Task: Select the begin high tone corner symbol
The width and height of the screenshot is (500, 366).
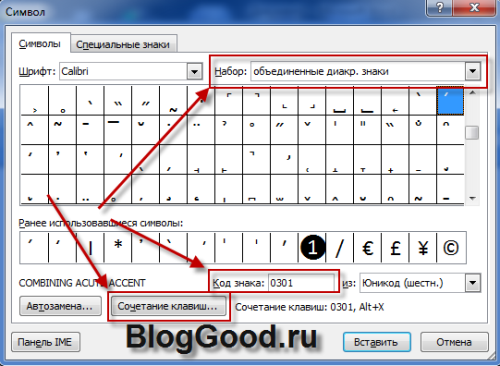Action: point(229,101)
